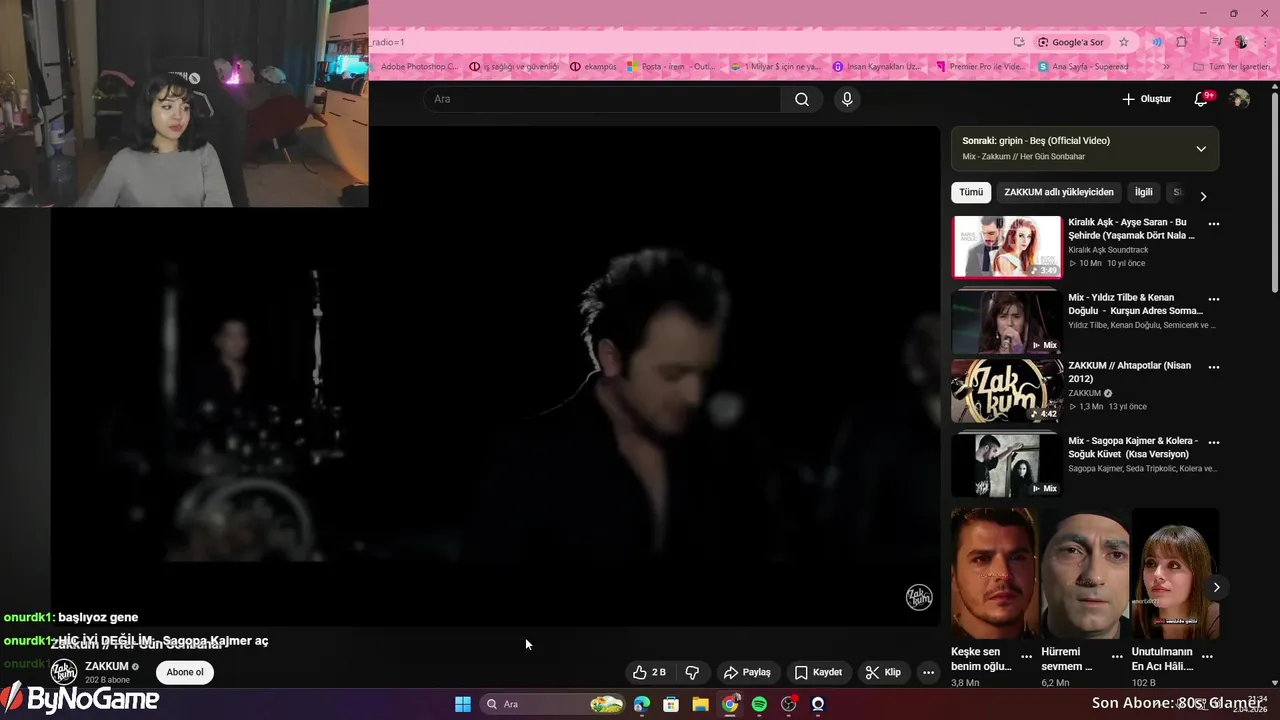Open the Unutulmanın En Acı Hâli short
This screenshot has height=720, width=1280.
pos(1175,574)
